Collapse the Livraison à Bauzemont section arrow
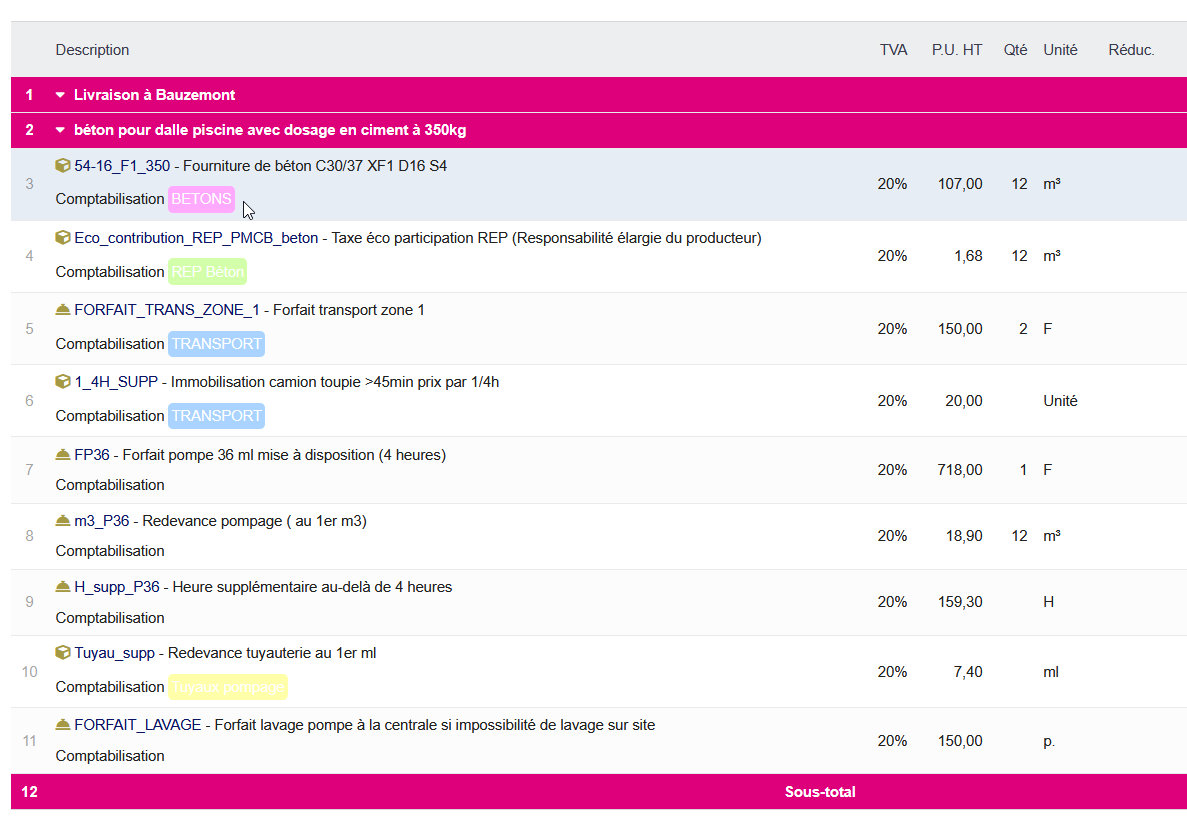The image size is (1187, 817). click(61, 95)
